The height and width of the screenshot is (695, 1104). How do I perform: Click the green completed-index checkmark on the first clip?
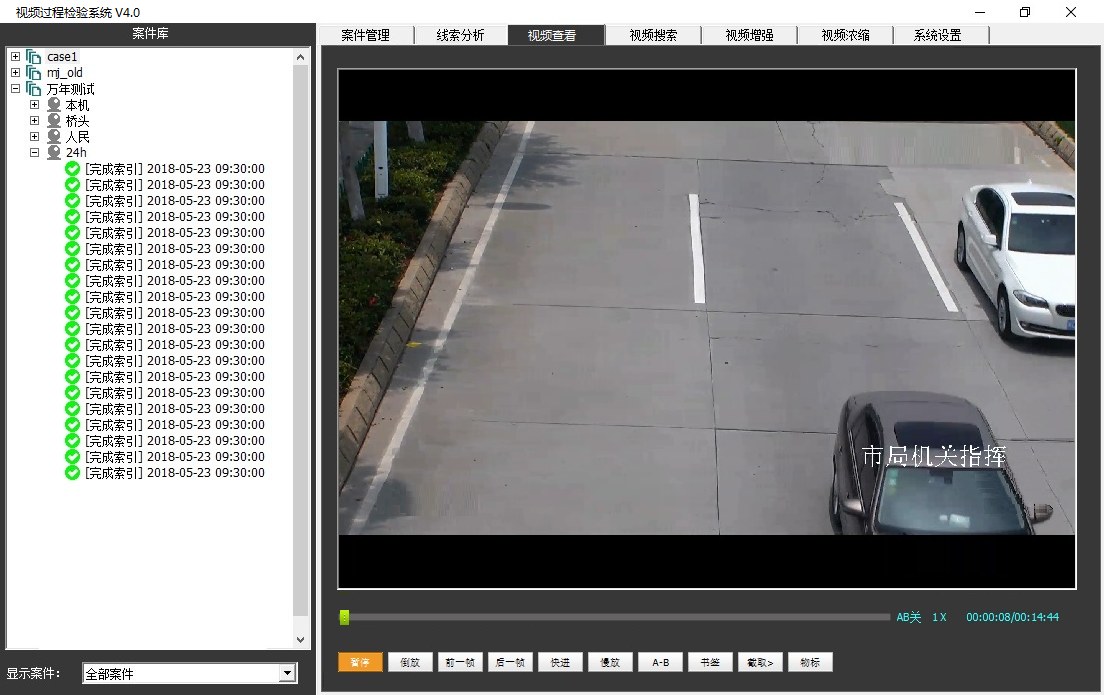(70, 168)
